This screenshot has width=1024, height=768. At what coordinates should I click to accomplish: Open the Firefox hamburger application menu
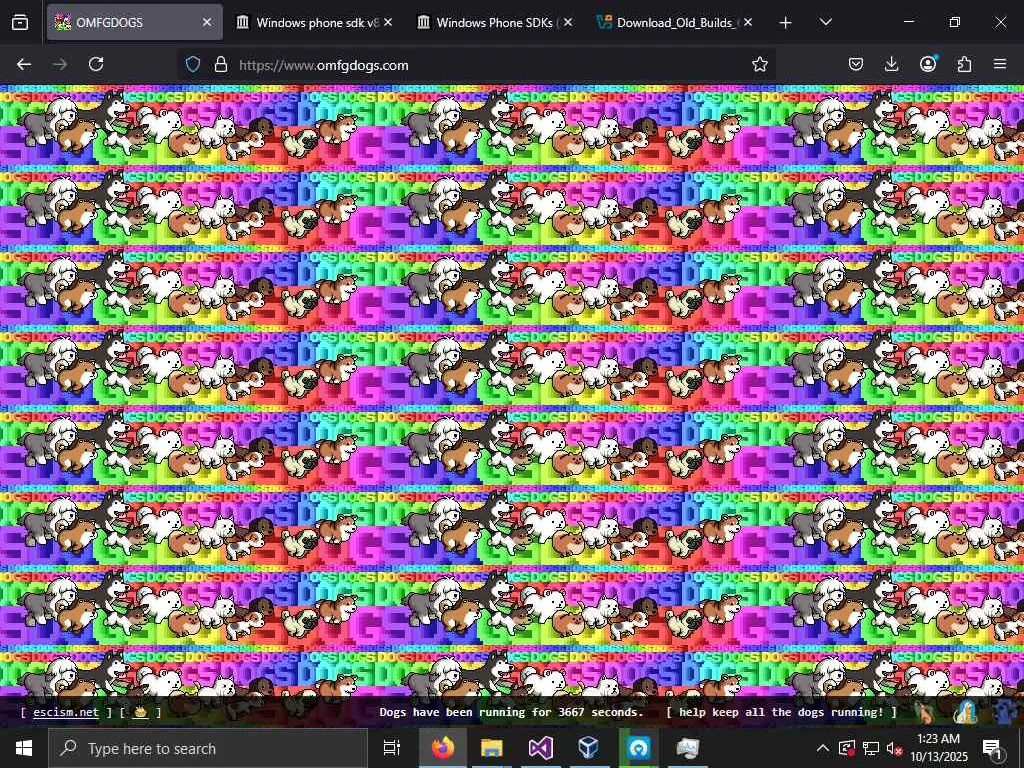pyautogui.click(x=1000, y=64)
